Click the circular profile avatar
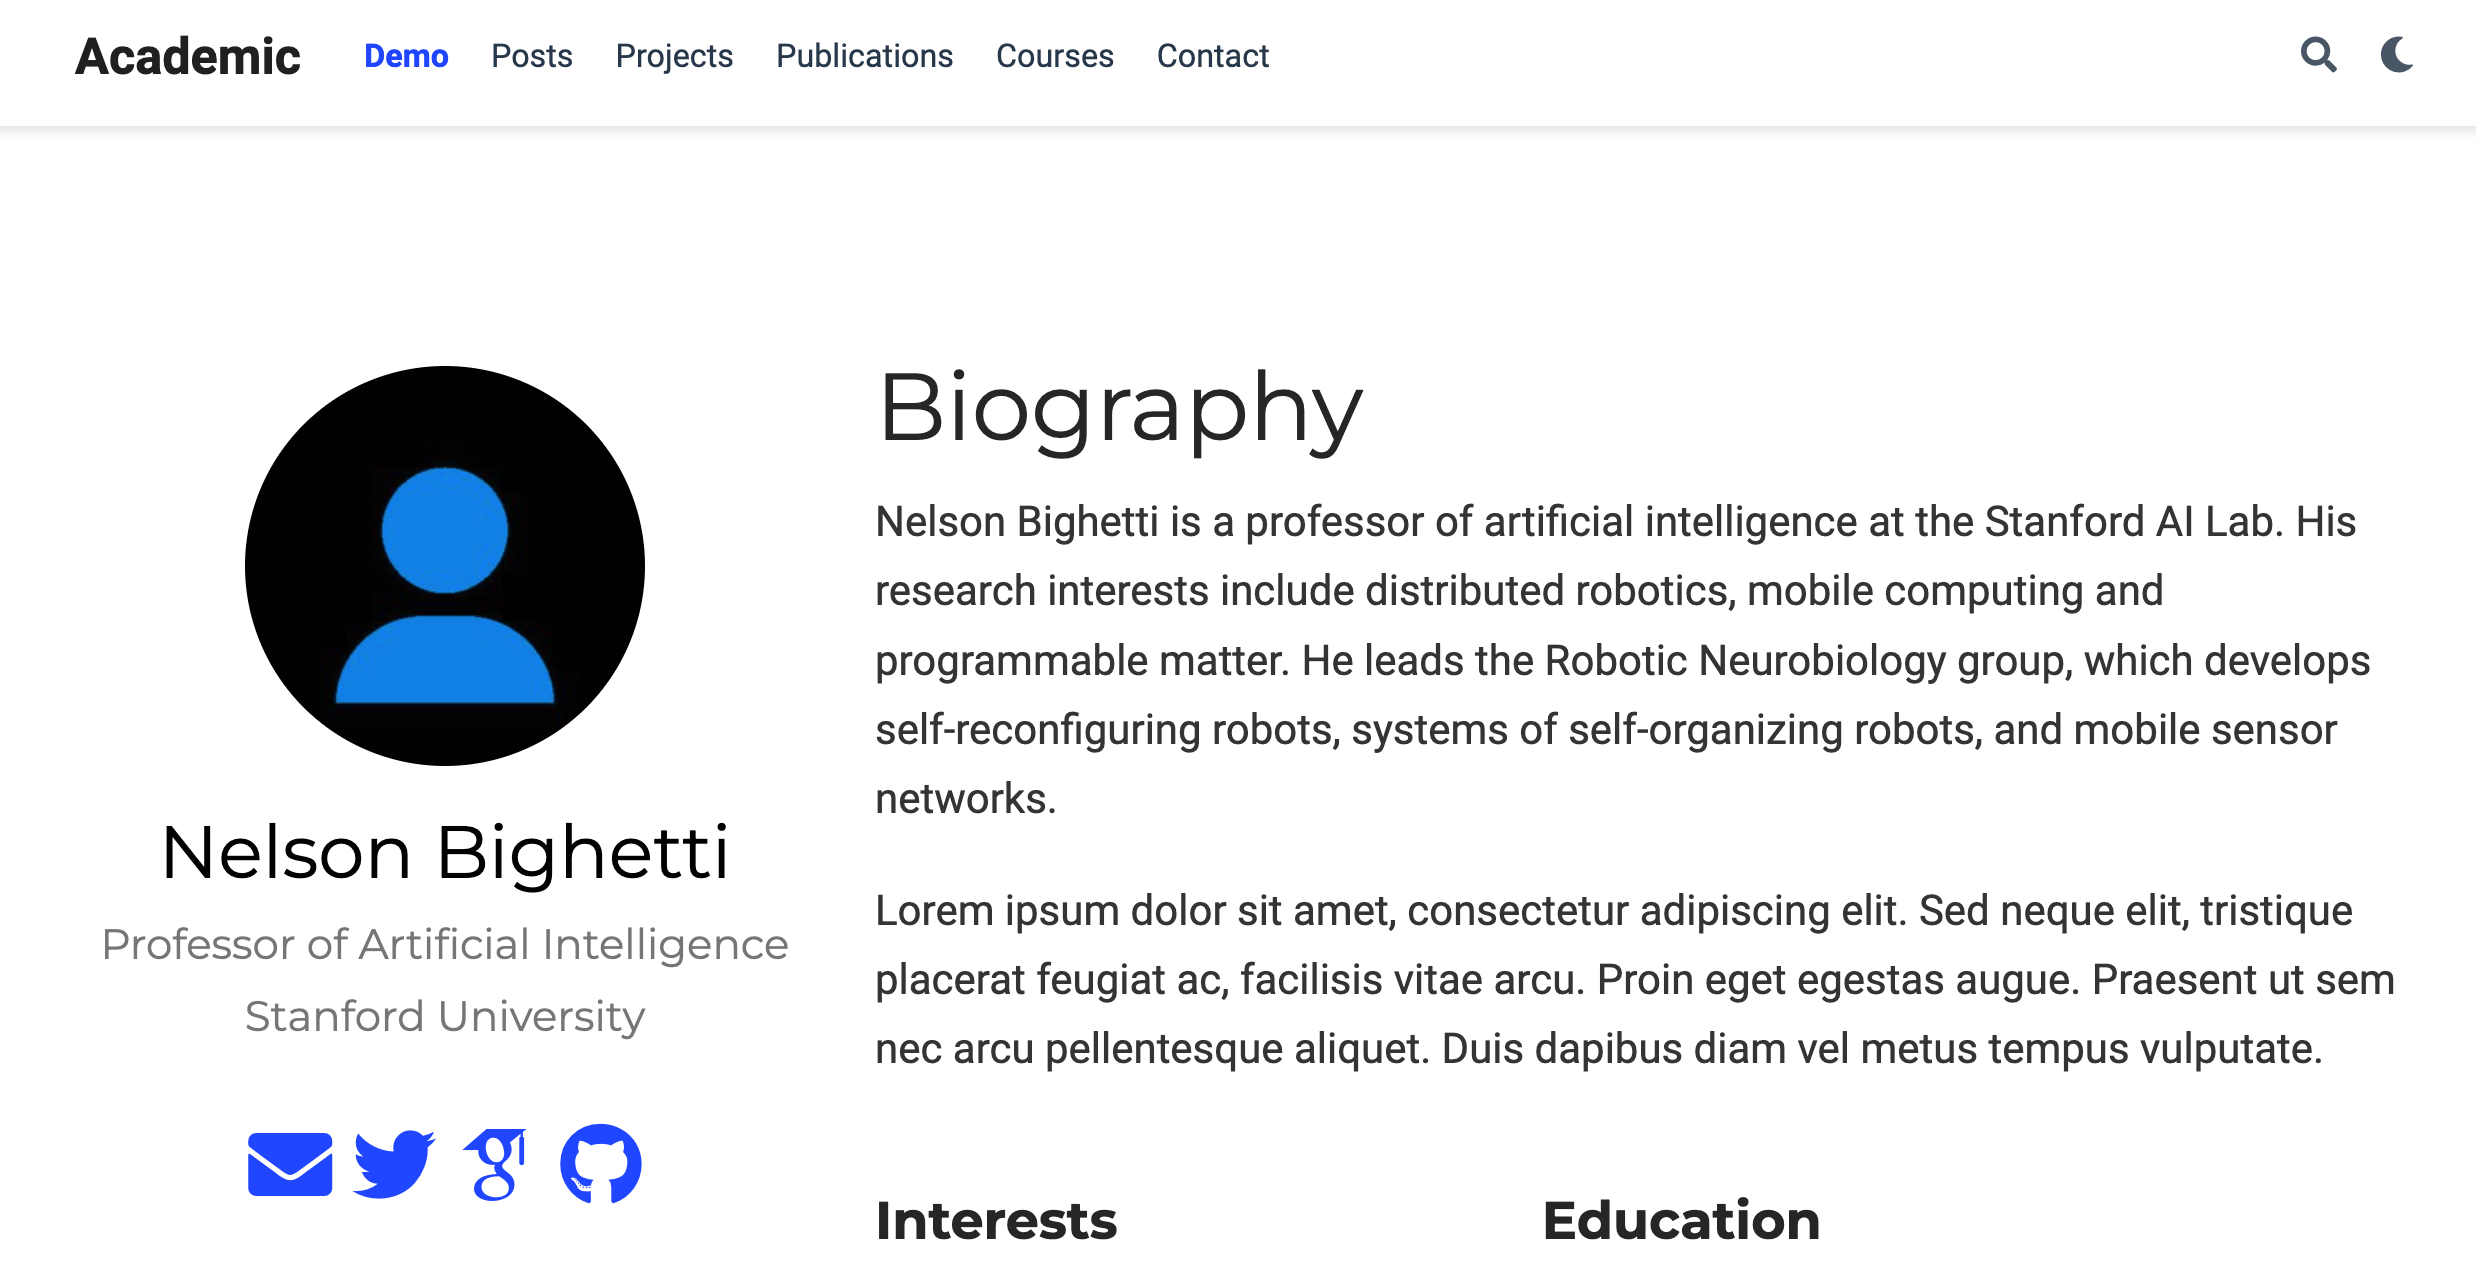 [445, 566]
